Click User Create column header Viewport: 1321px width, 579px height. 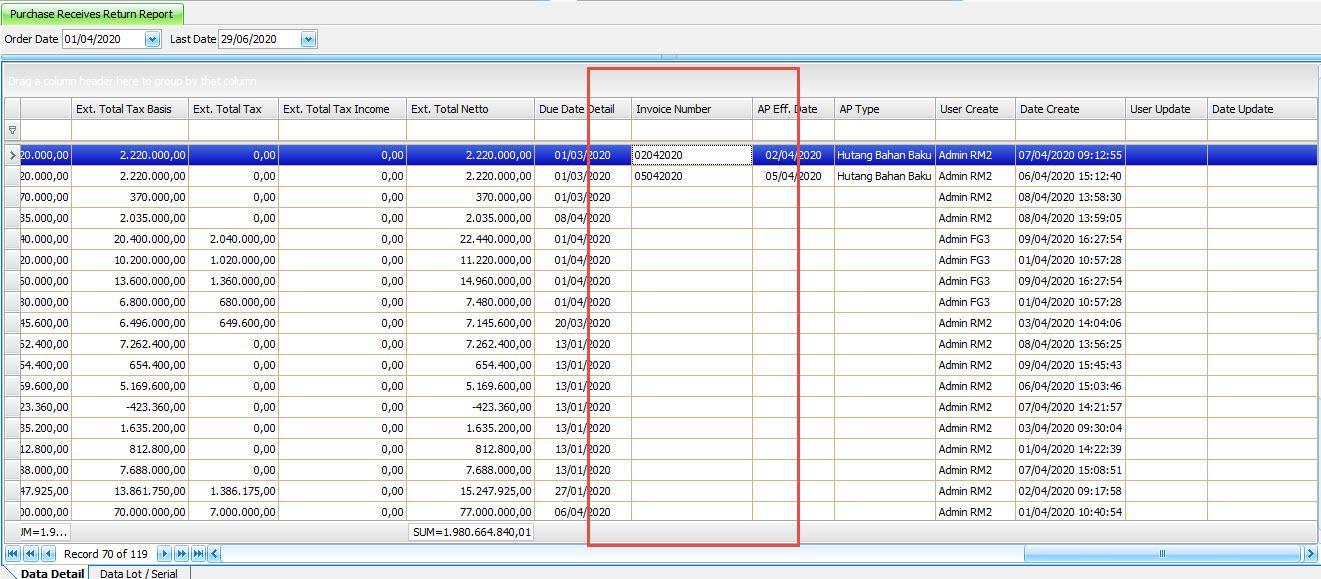coord(975,109)
